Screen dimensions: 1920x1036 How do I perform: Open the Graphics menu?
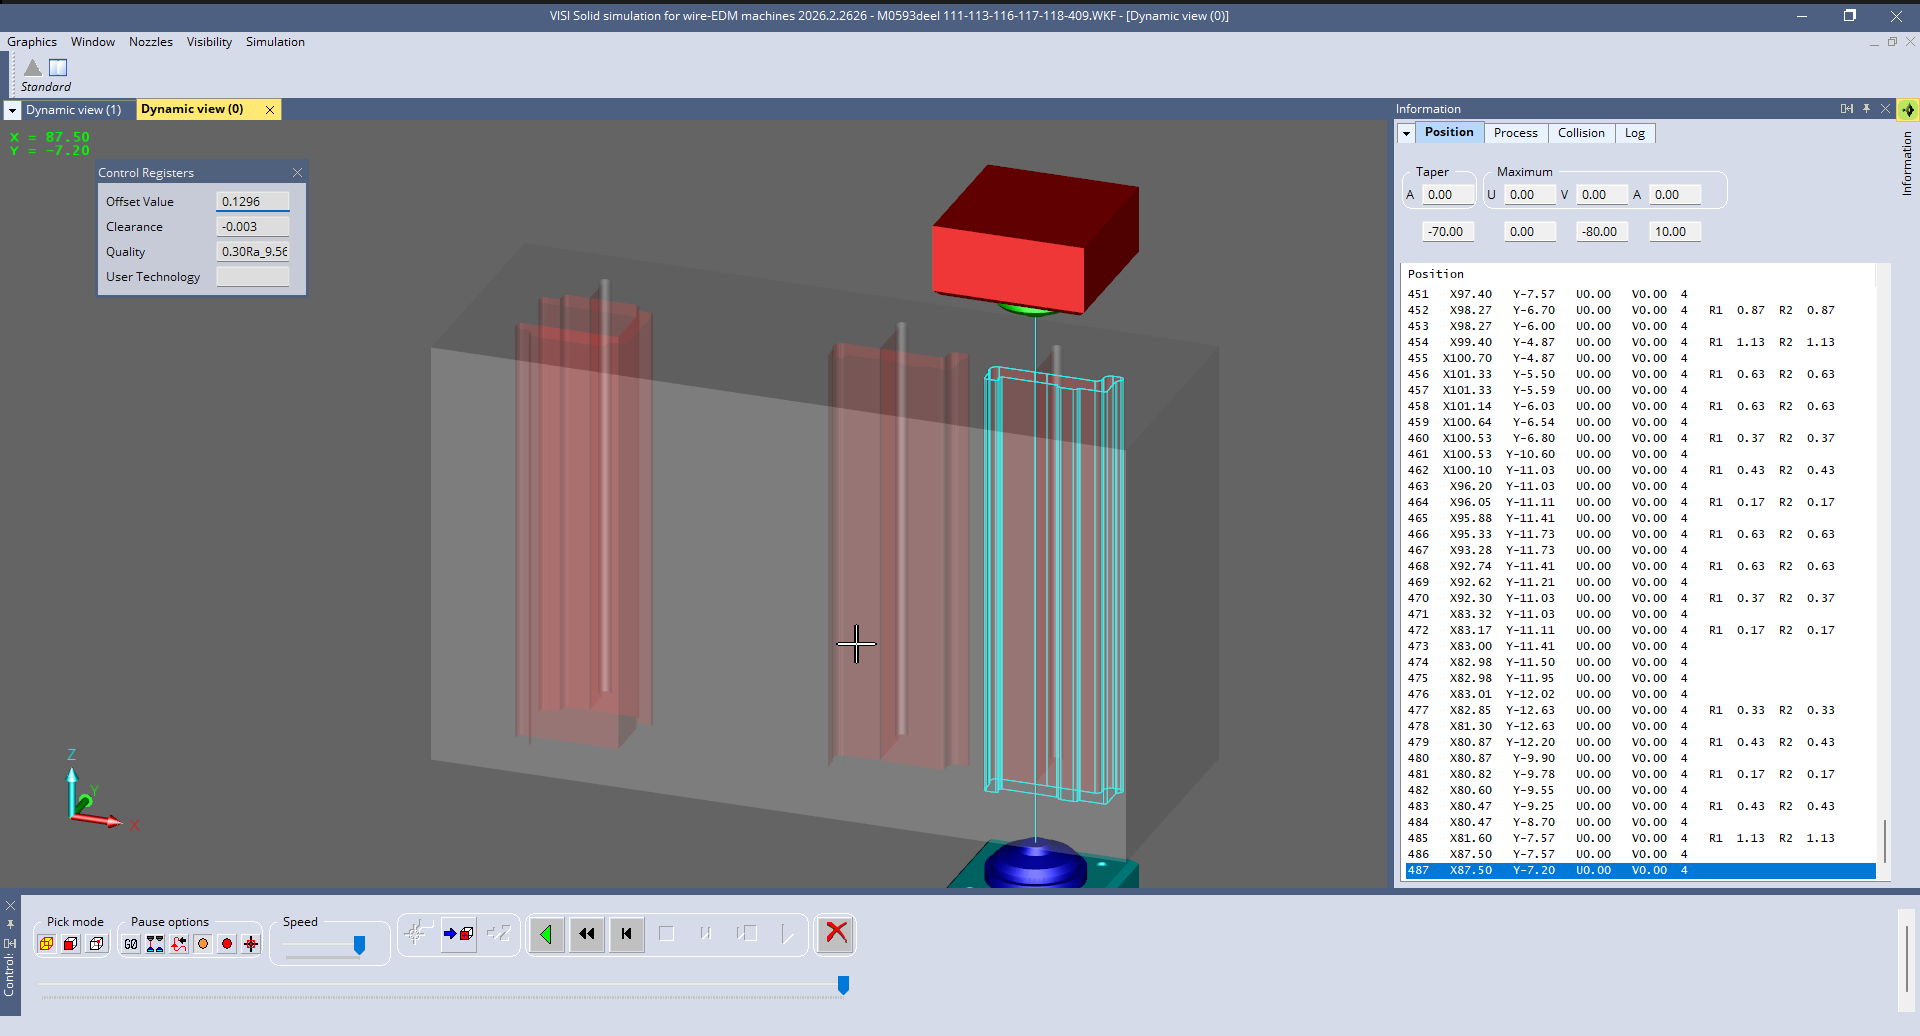pos(32,42)
